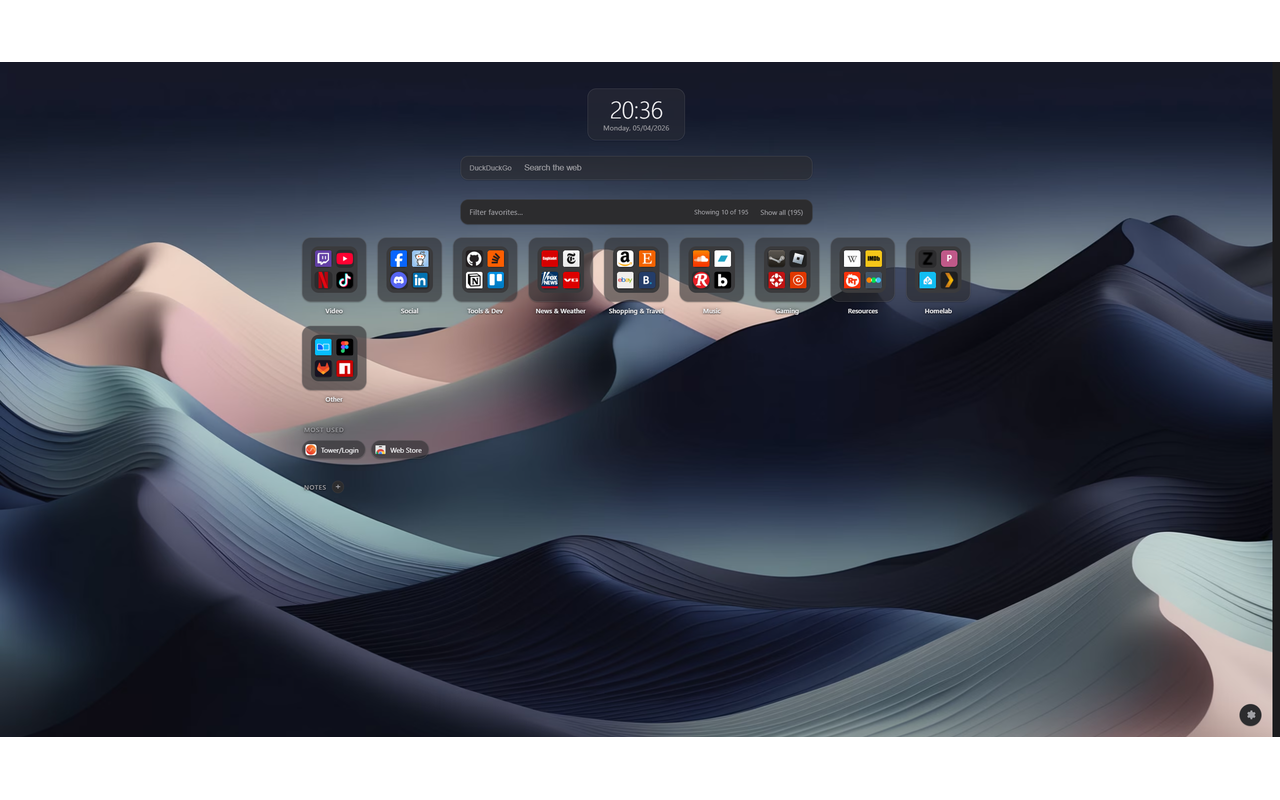
Task: Open the Stack Overflow icon in Tools & Dev
Action: pyautogui.click(x=496, y=259)
